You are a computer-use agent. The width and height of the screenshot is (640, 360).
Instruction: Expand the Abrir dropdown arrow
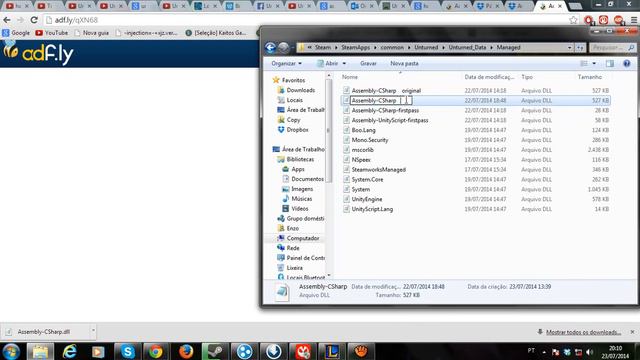point(344,64)
